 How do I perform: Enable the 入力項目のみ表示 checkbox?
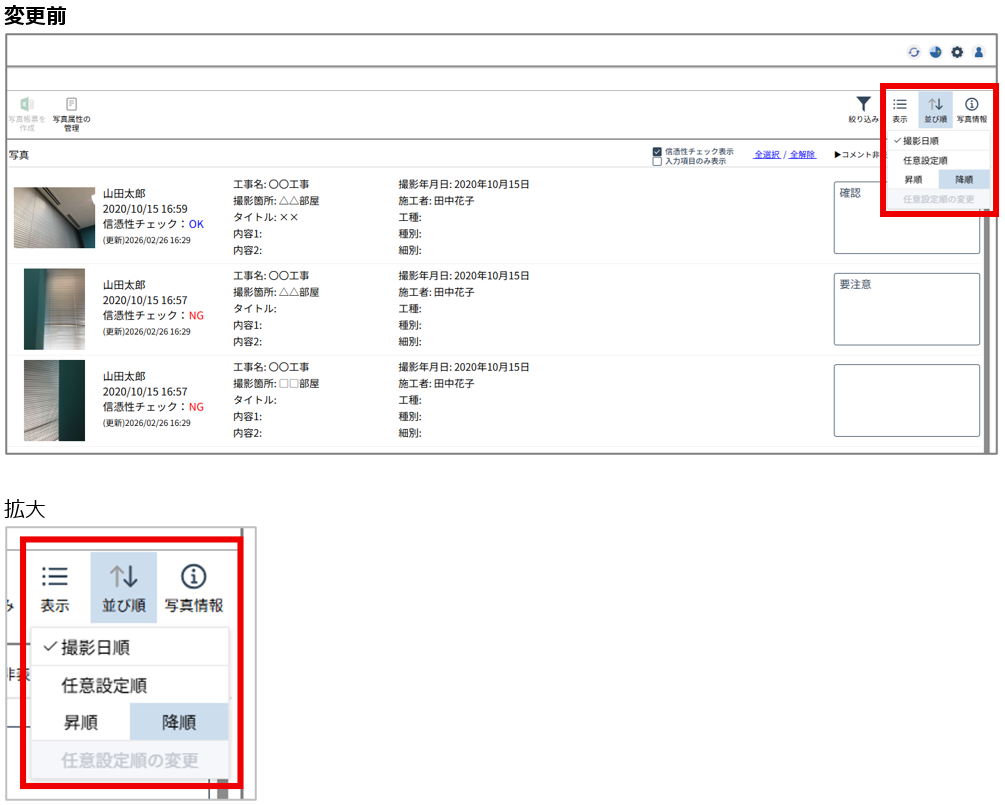coord(657,161)
